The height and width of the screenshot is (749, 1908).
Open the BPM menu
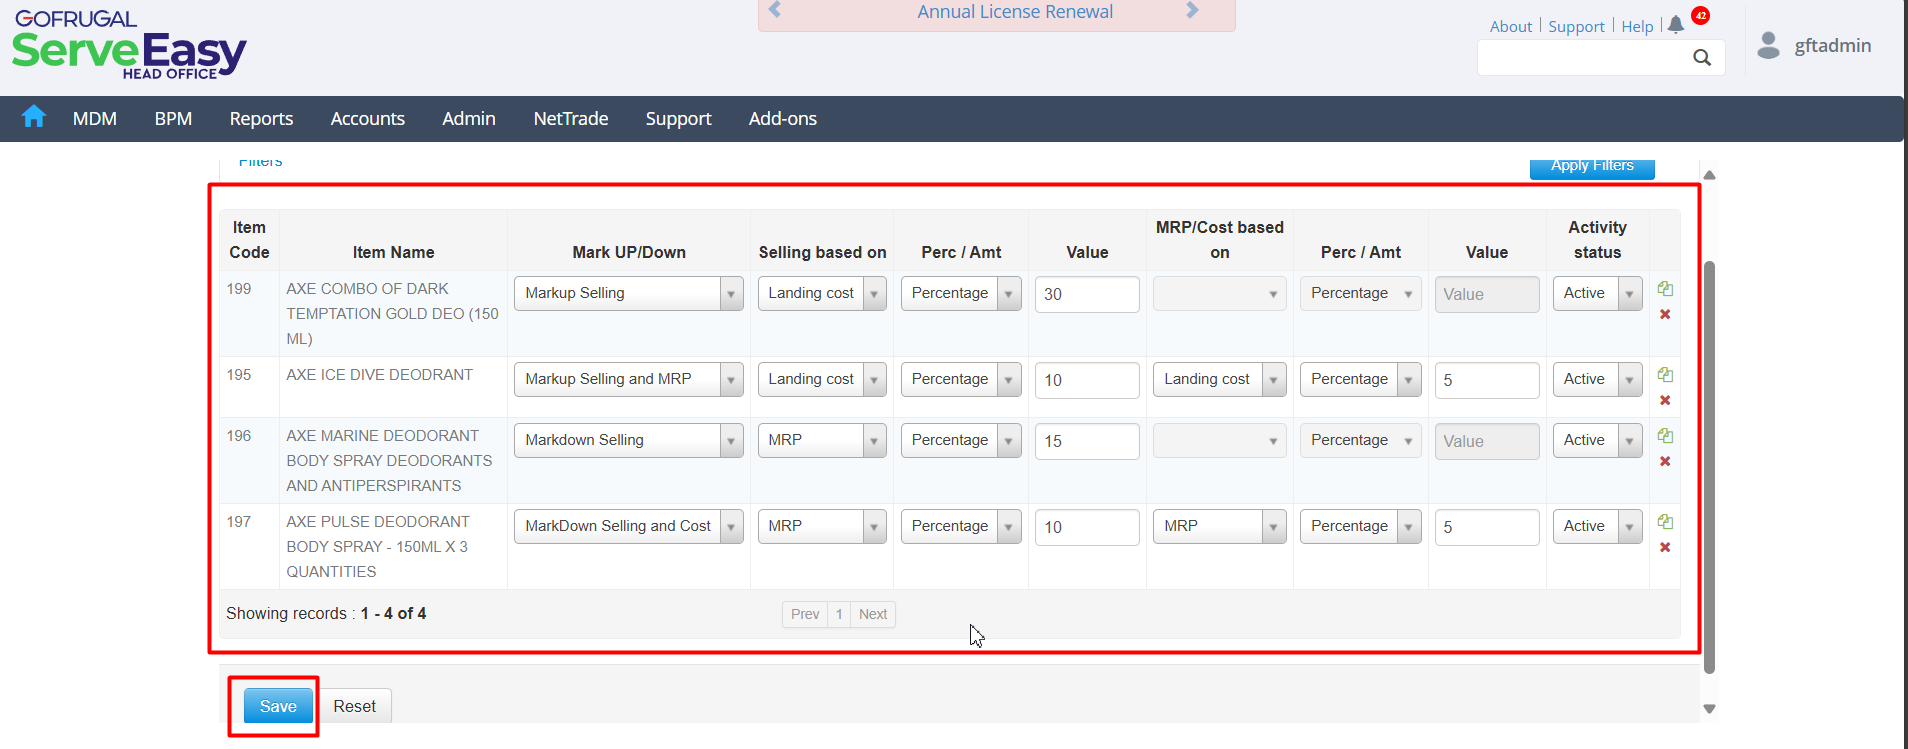pyautogui.click(x=173, y=118)
